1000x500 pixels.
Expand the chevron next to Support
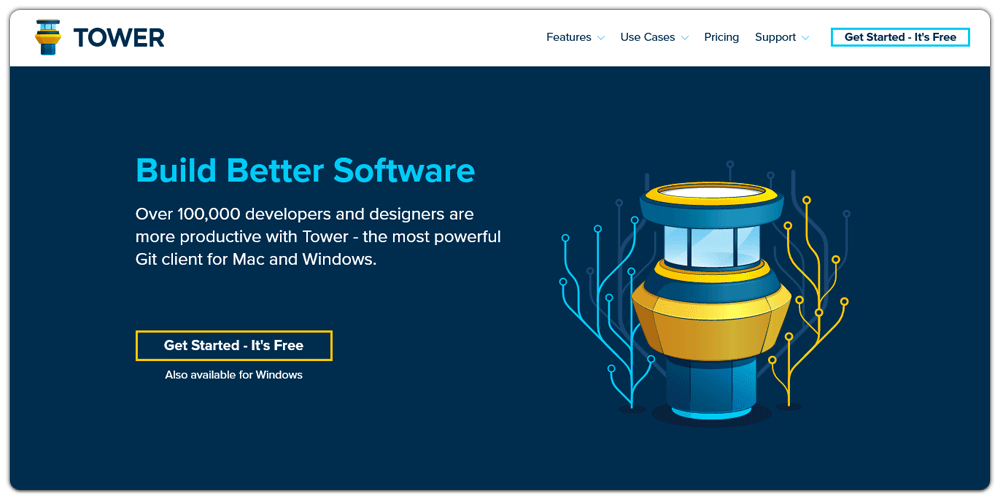click(x=805, y=38)
